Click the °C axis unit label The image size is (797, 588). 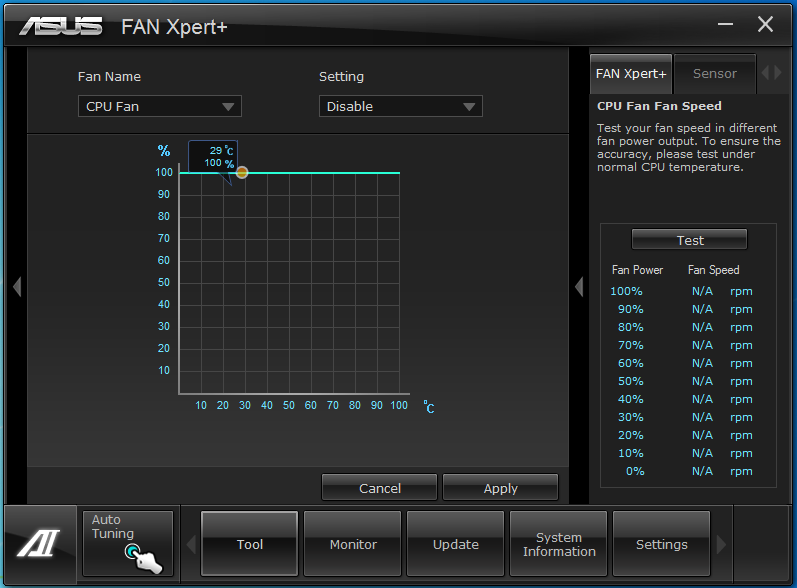click(429, 407)
